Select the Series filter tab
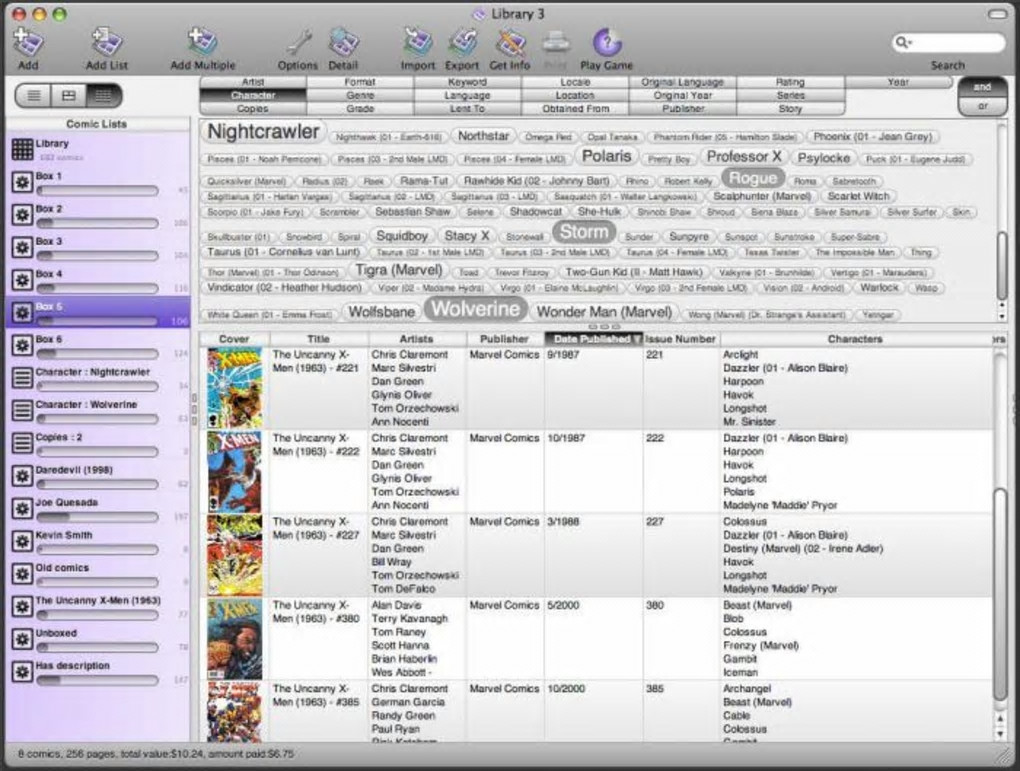Image resolution: width=1020 pixels, height=771 pixels. (x=790, y=96)
